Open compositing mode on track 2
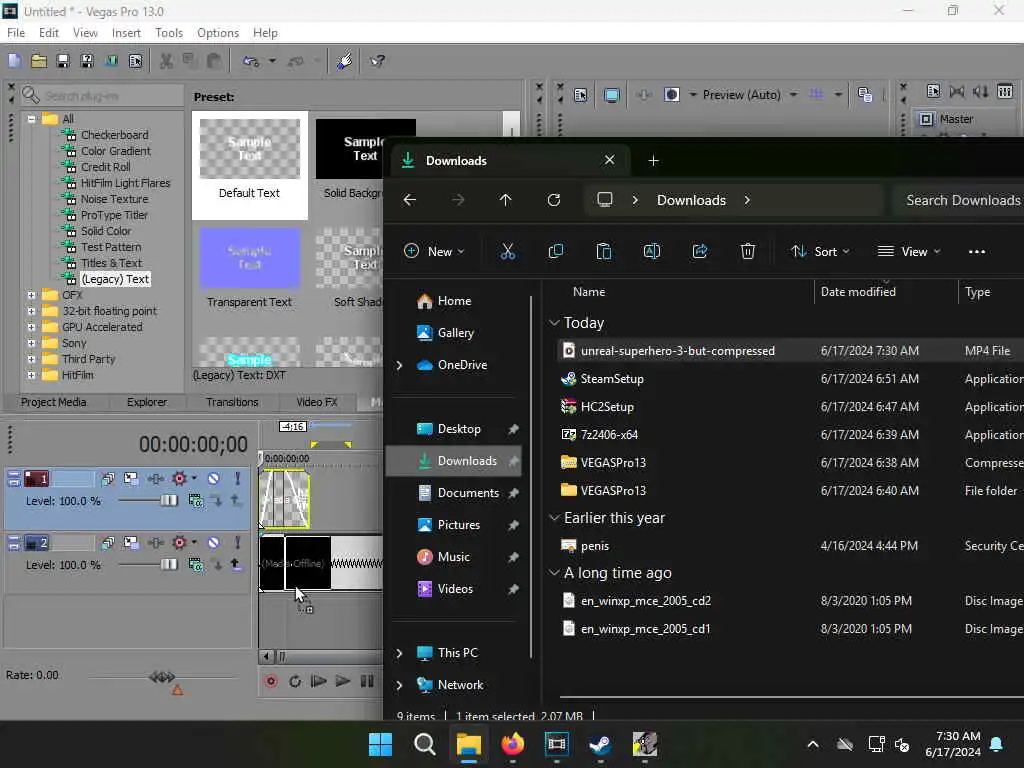This screenshot has height=768, width=1024. (195, 565)
